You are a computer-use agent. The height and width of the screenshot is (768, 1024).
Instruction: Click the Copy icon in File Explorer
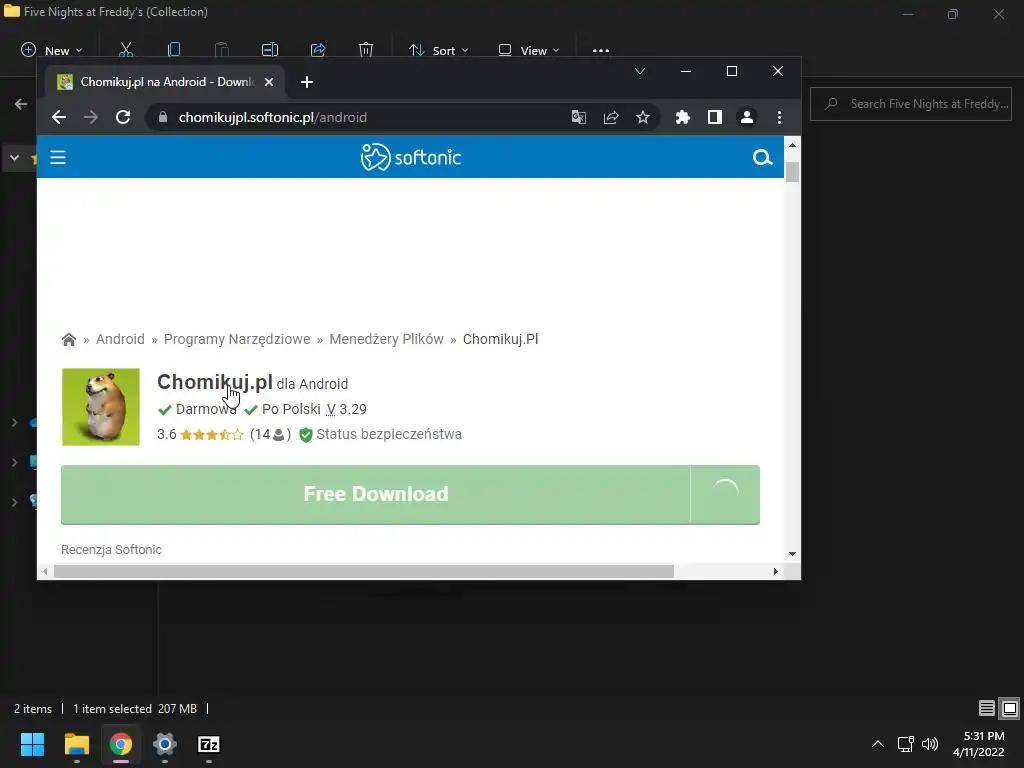[x=174, y=50]
